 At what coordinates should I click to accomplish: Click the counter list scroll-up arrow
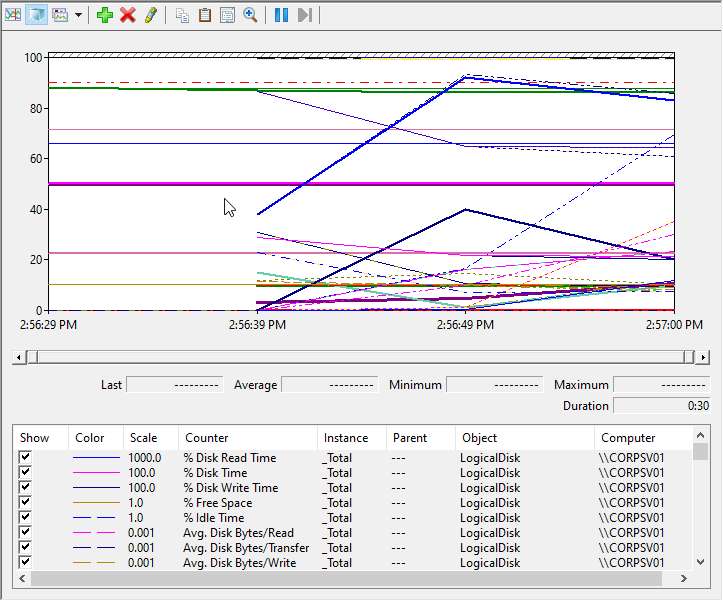[x=699, y=433]
